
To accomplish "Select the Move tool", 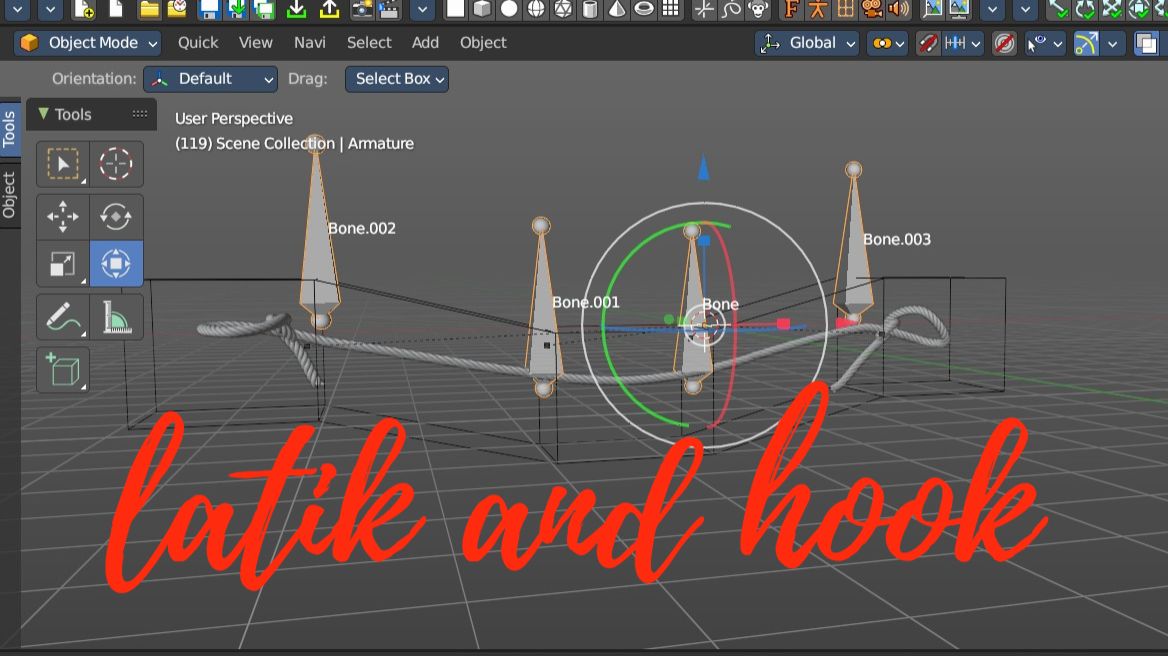I will point(63,215).
